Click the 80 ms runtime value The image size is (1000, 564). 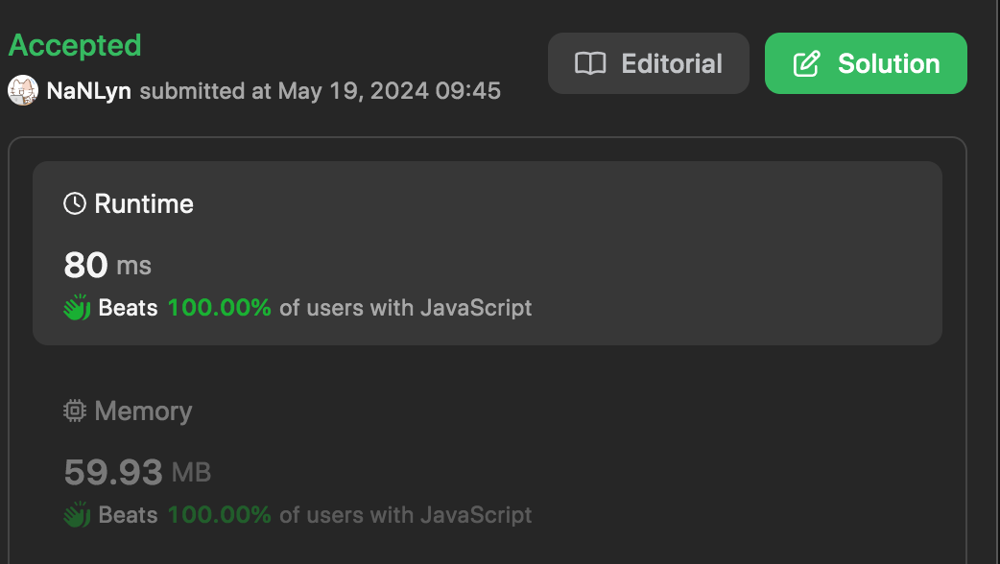(x=107, y=265)
